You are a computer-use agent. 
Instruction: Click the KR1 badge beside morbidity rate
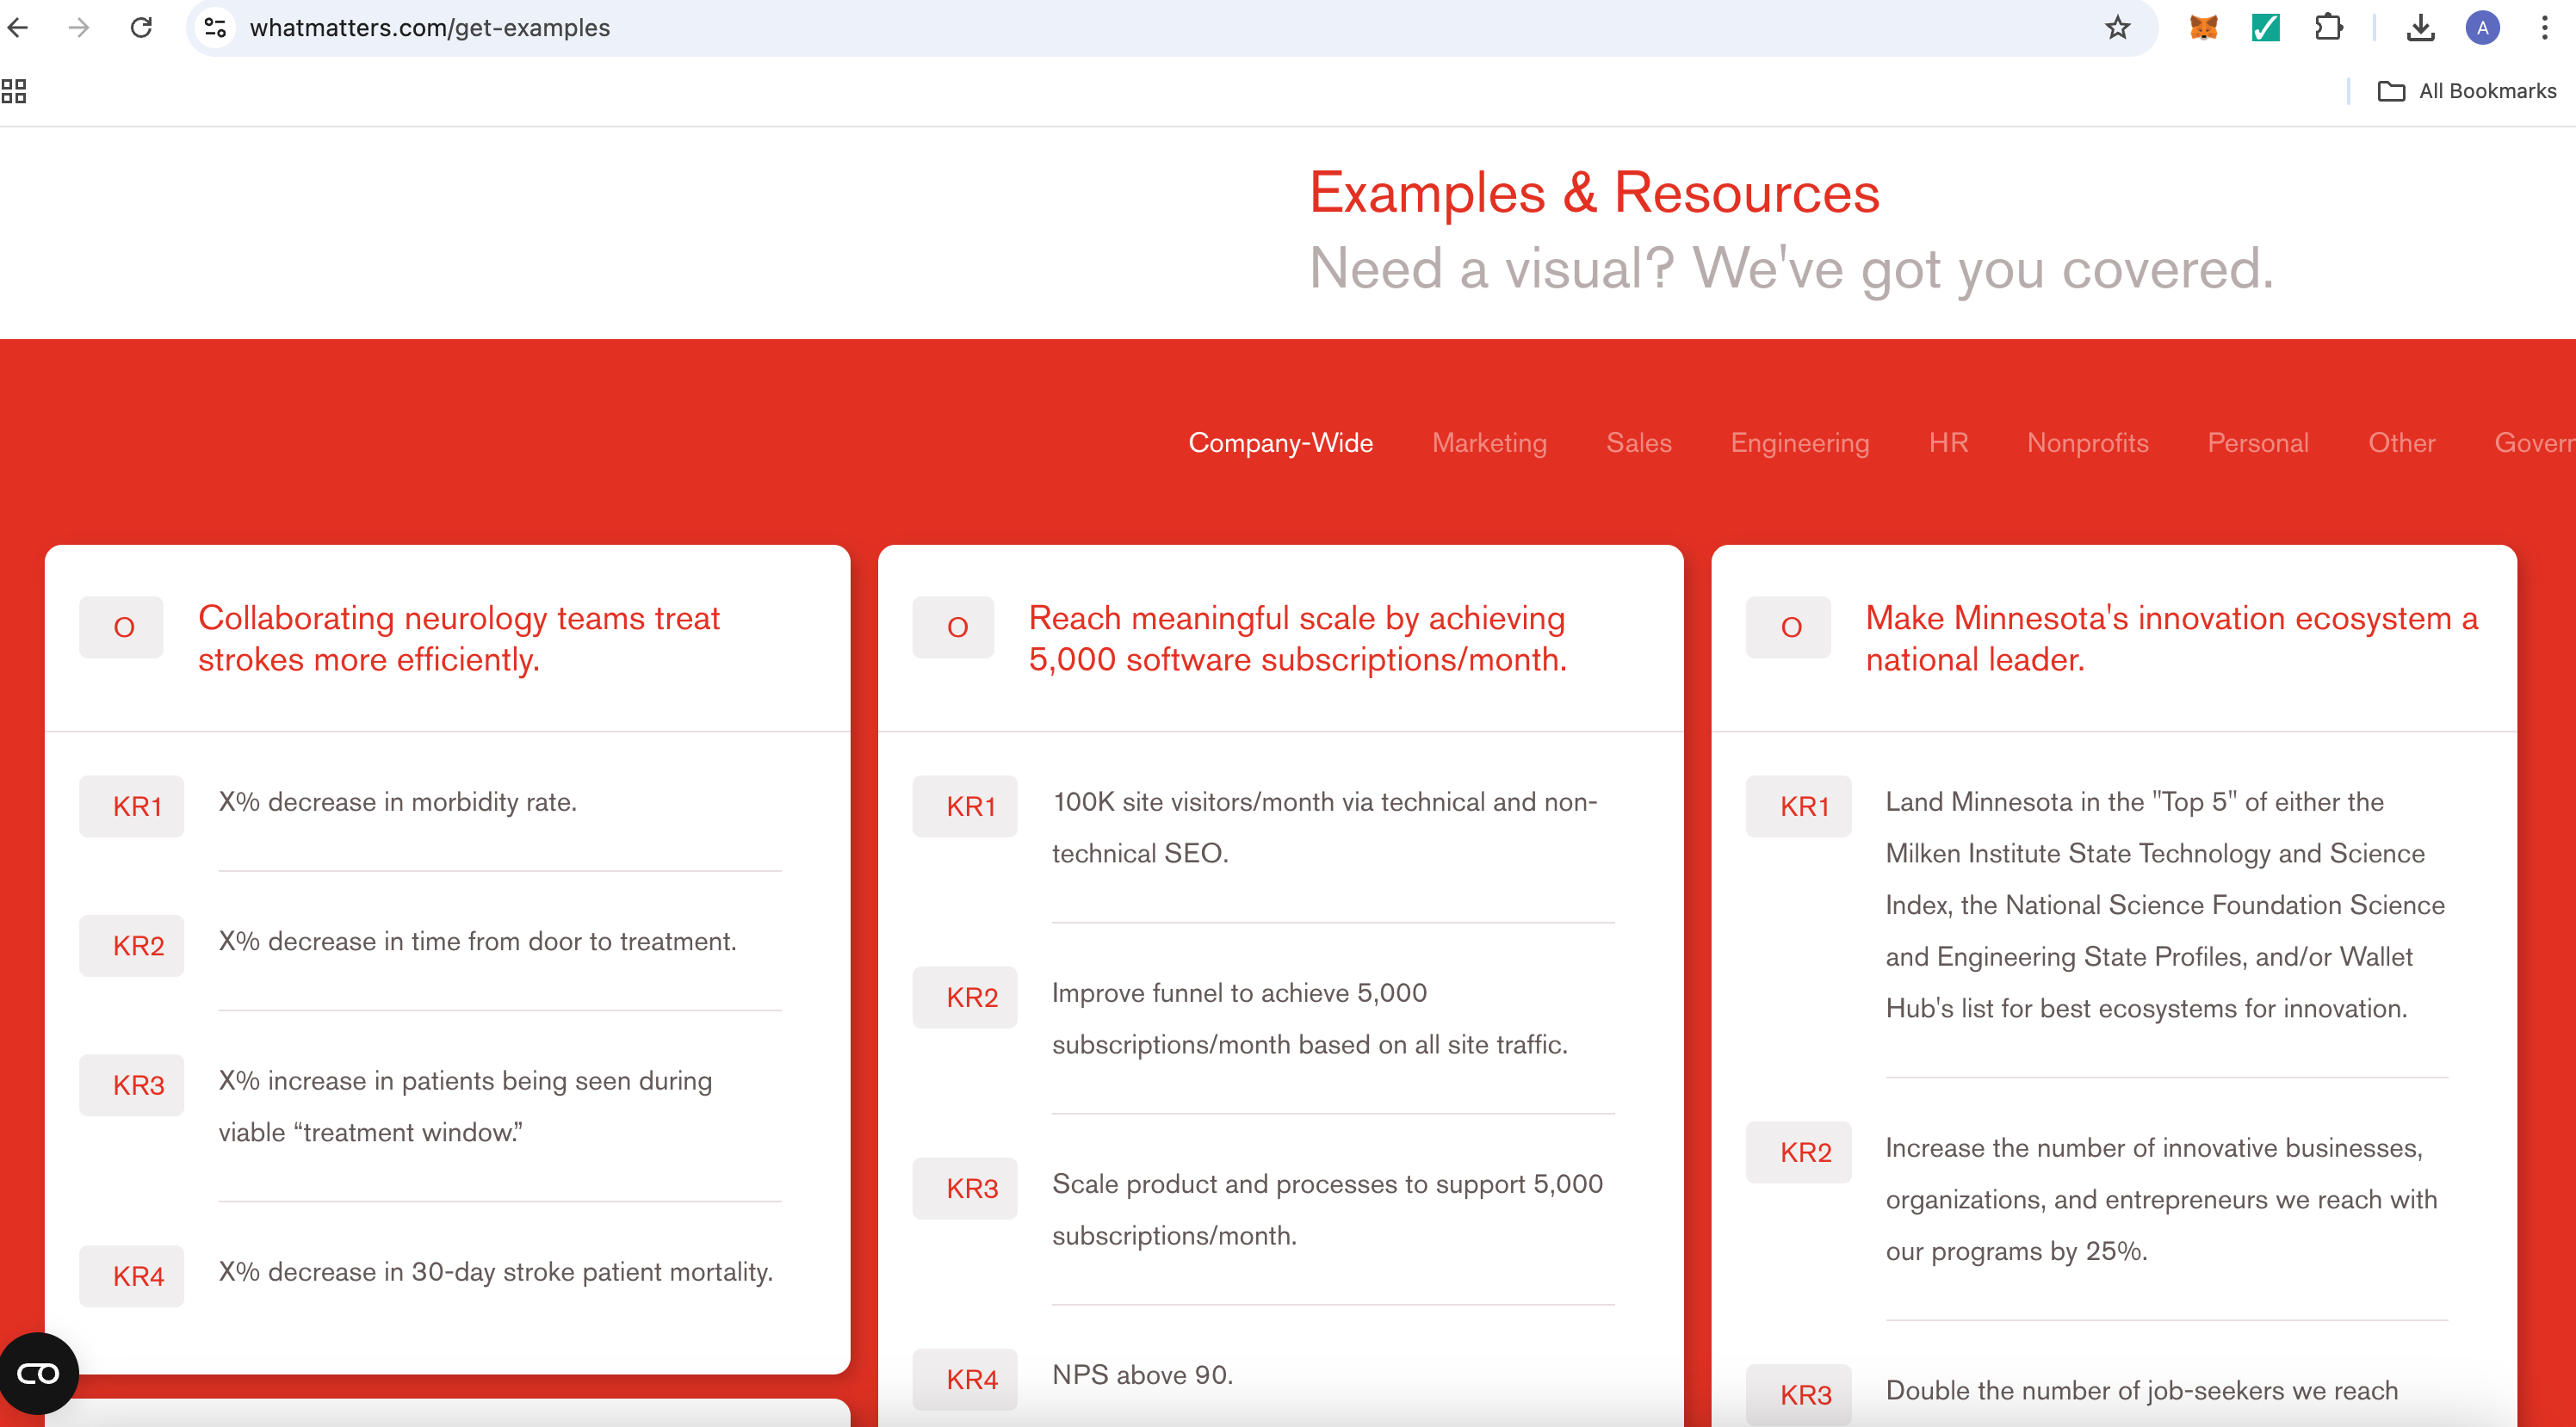(132, 806)
